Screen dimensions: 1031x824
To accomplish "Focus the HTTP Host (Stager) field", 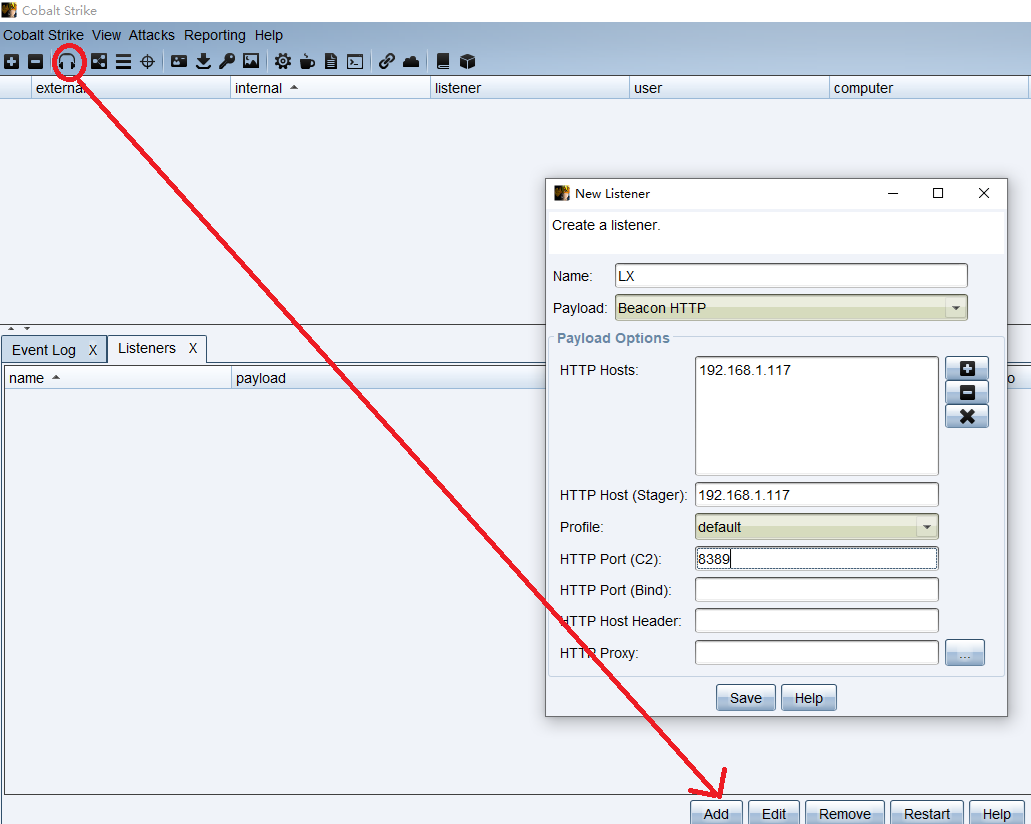I will [817, 495].
